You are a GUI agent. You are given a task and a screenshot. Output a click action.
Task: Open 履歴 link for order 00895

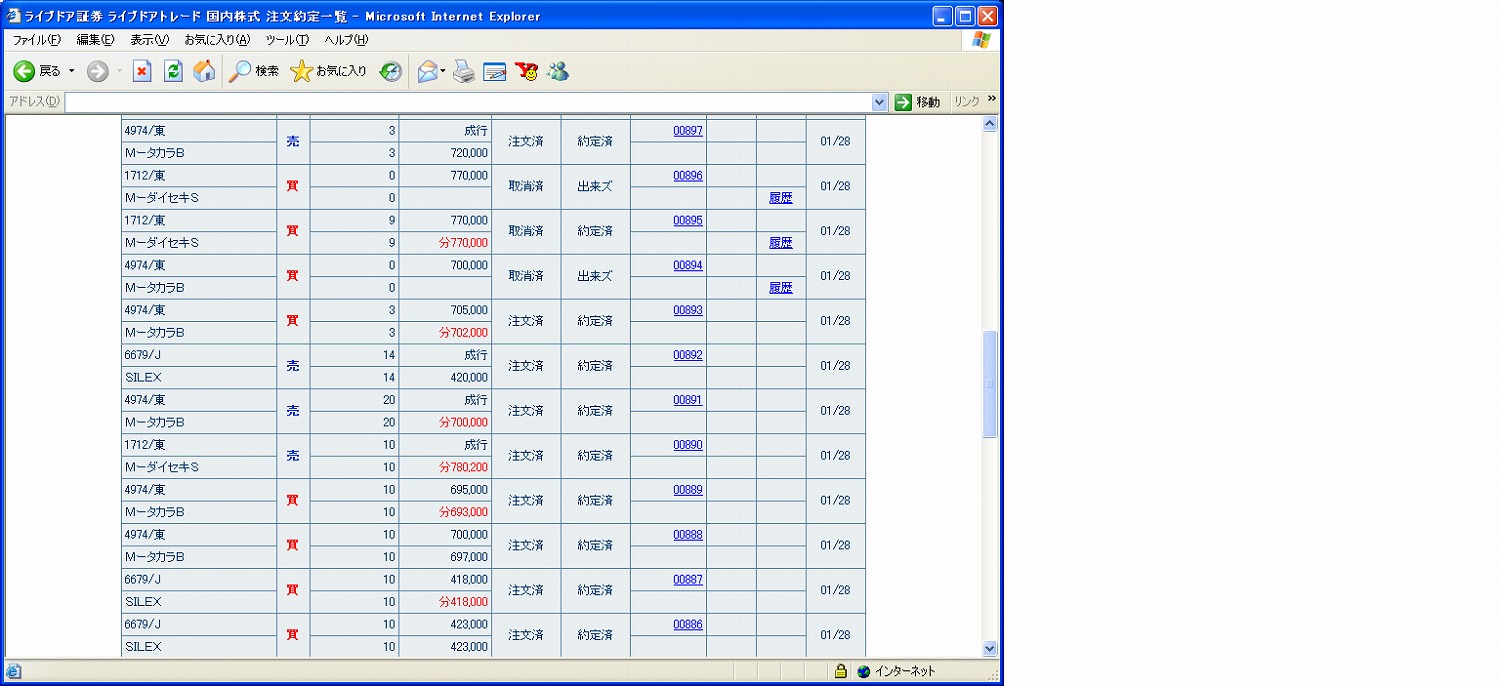coord(781,243)
